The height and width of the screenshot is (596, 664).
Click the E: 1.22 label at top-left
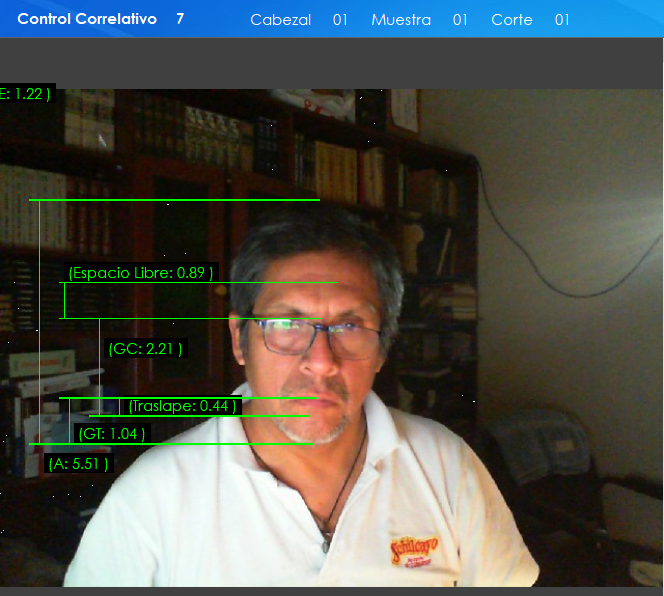pos(24,94)
